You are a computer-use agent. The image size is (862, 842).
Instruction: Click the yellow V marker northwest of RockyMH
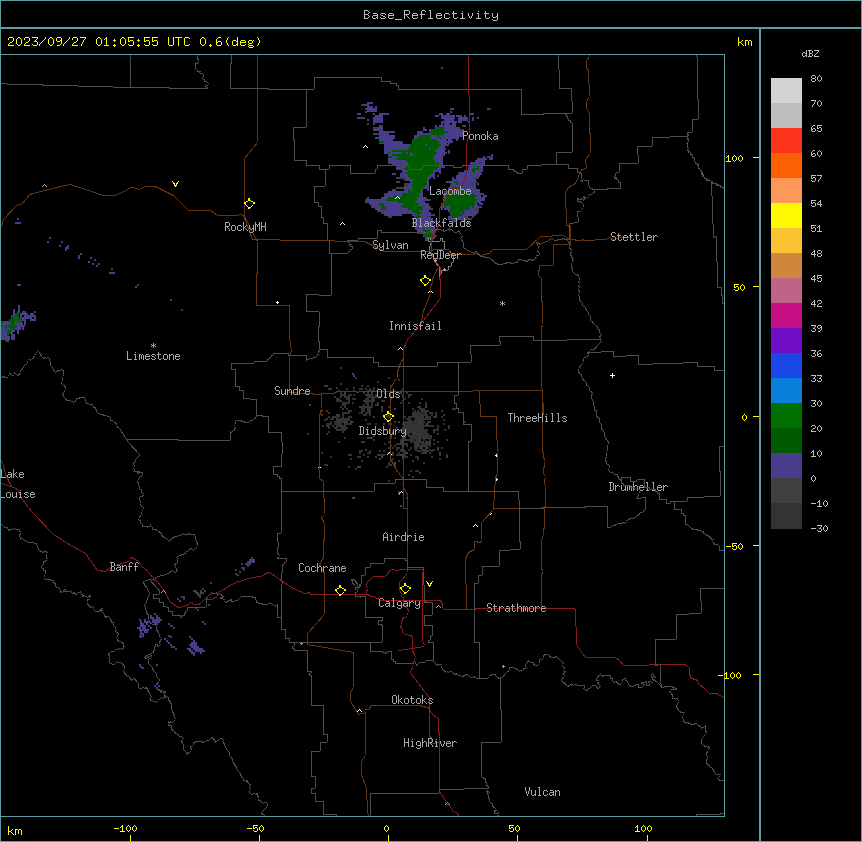point(175,184)
